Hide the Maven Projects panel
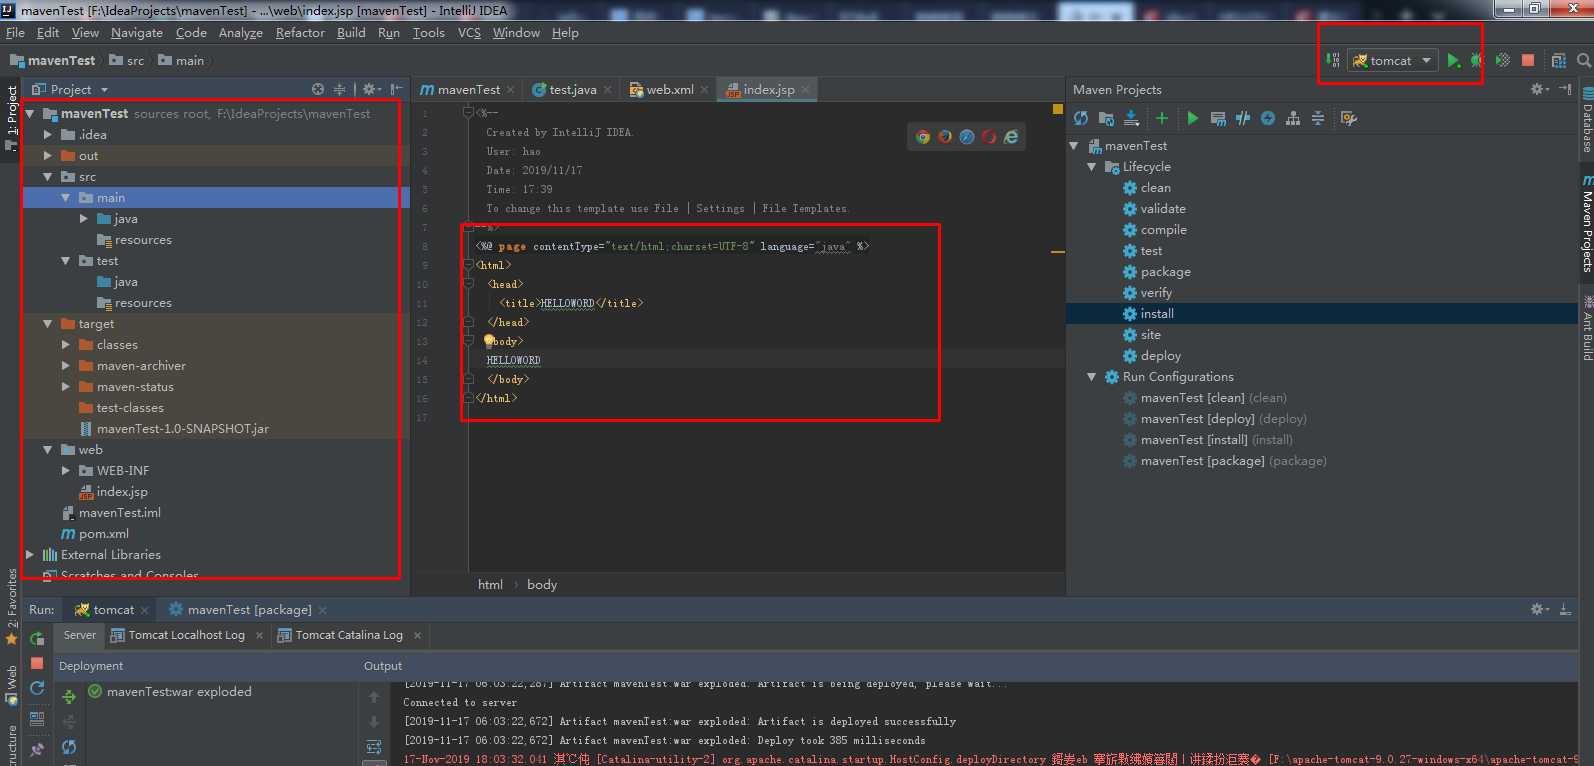This screenshot has width=1594, height=766. point(1565,89)
